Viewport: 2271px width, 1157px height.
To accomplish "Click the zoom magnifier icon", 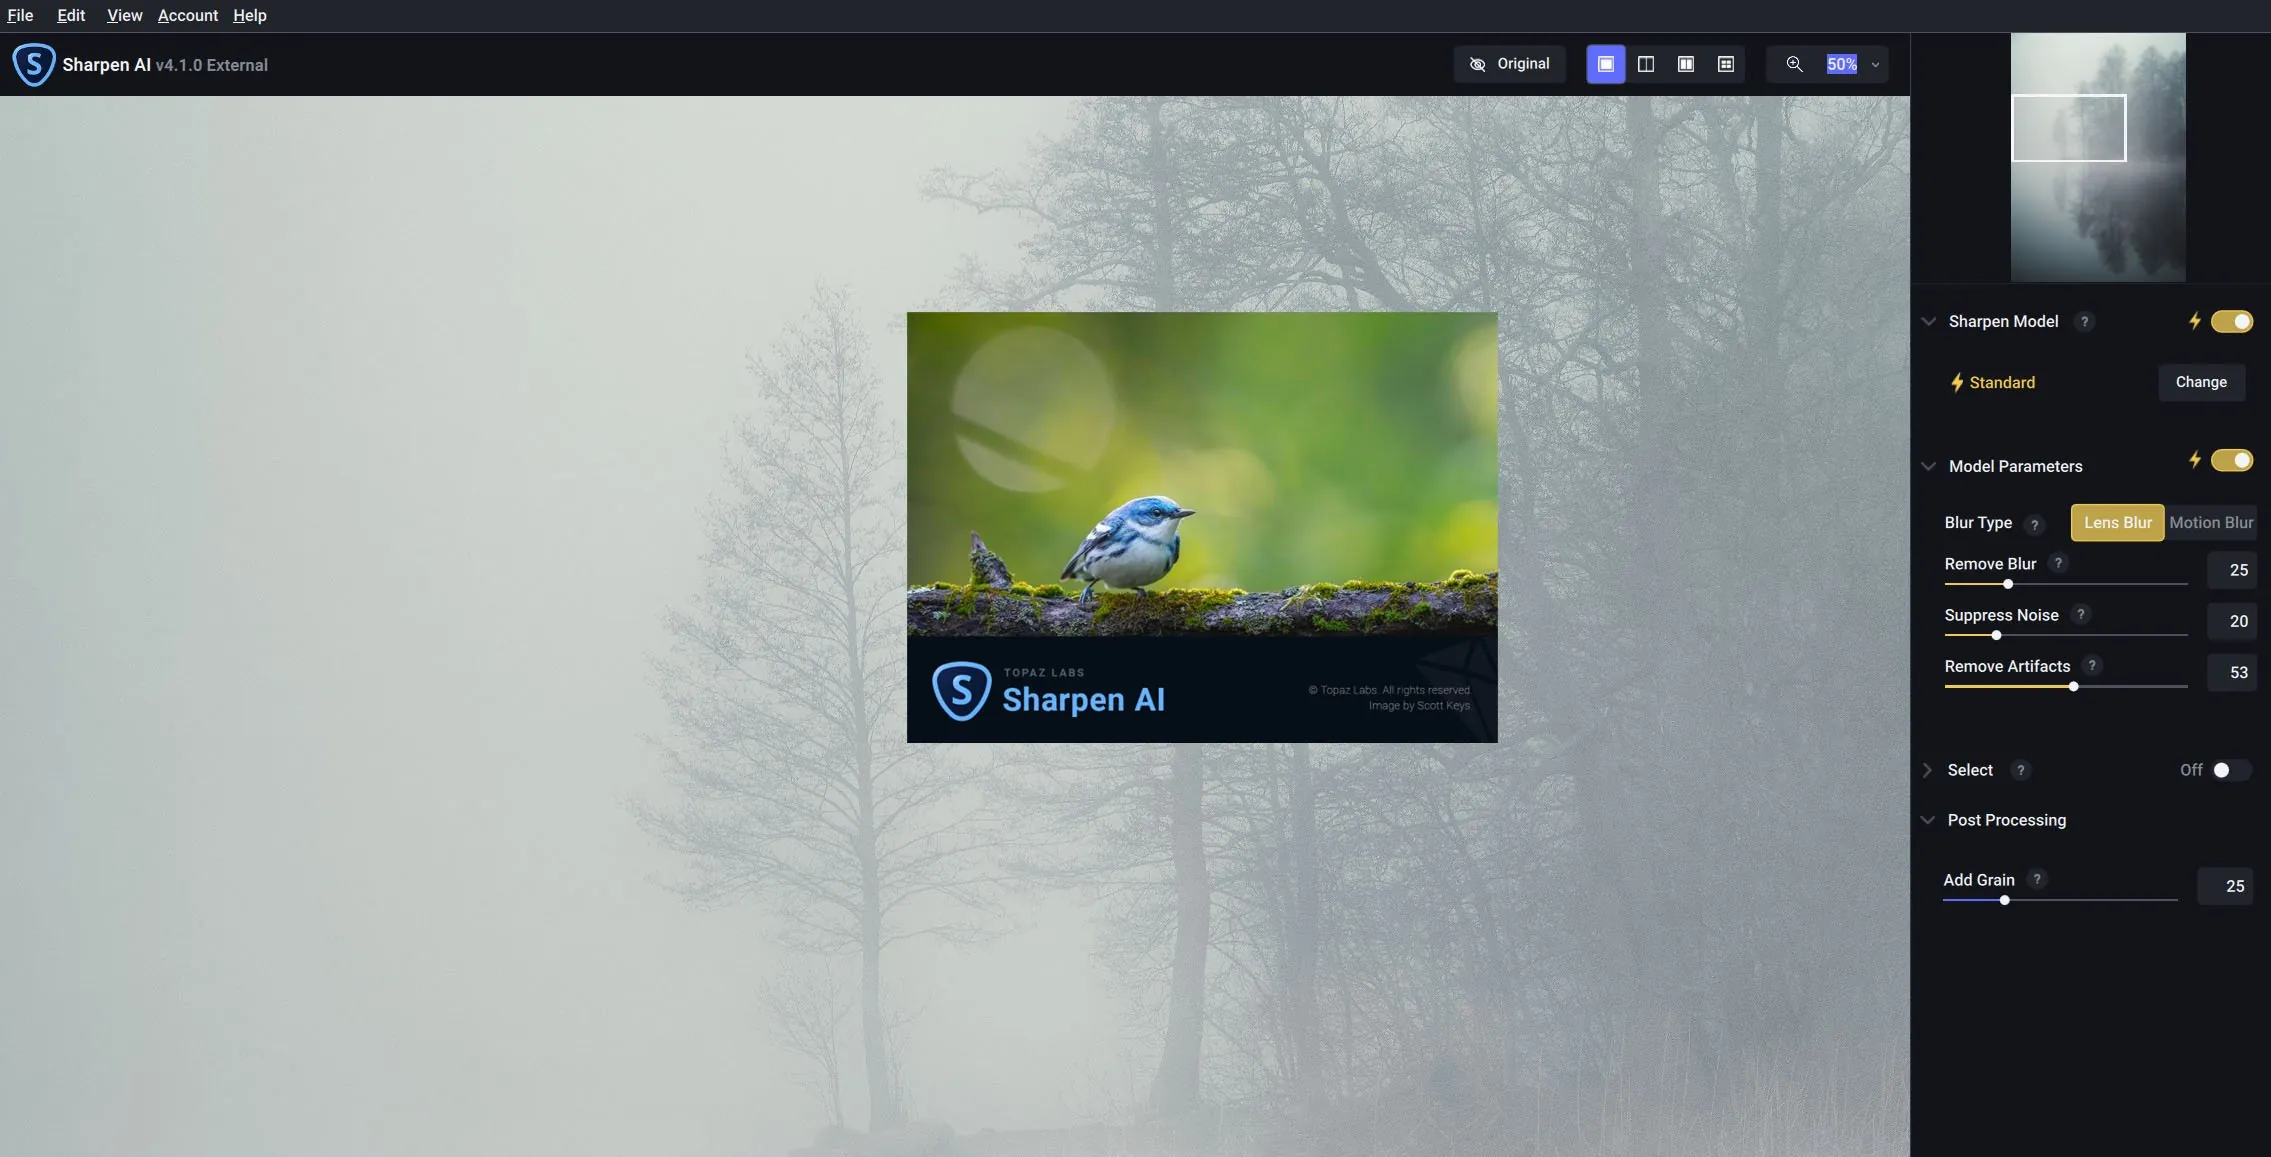I will pos(1795,63).
